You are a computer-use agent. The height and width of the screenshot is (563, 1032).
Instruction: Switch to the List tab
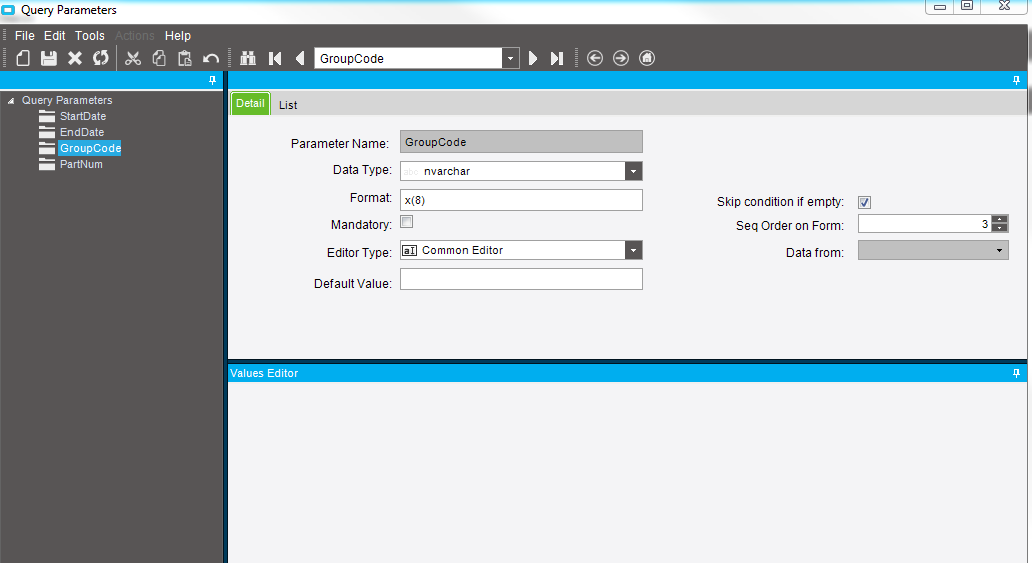(x=288, y=105)
